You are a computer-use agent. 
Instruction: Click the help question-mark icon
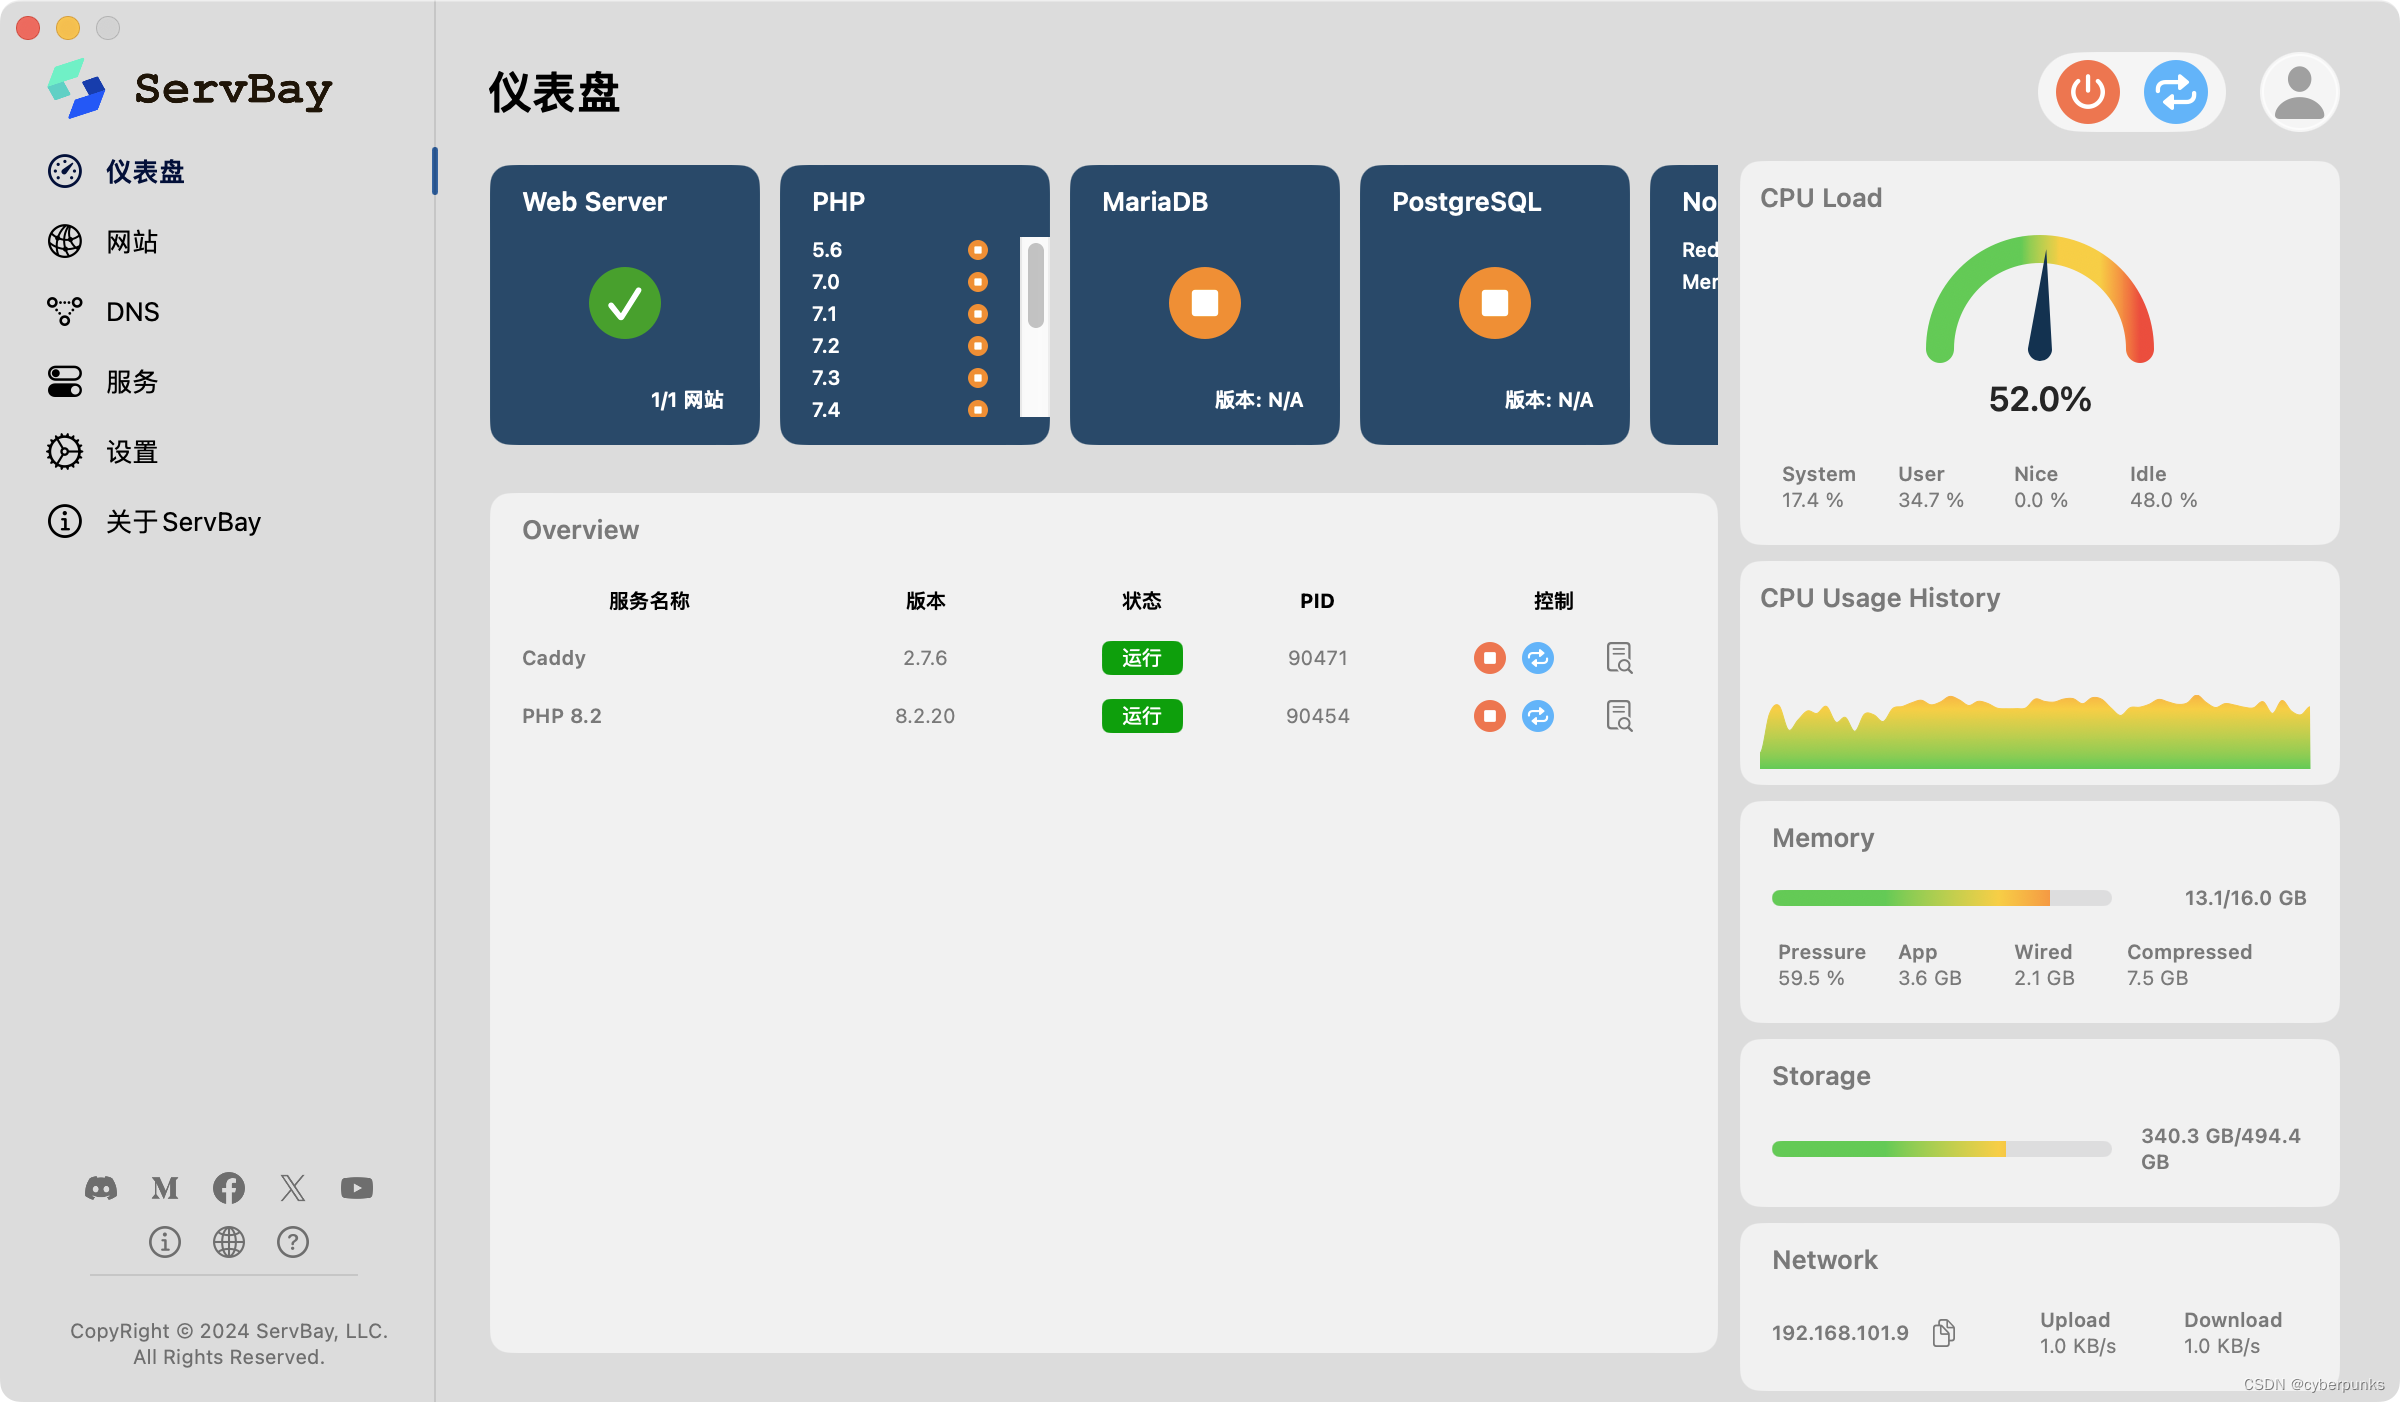click(293, 1242)
